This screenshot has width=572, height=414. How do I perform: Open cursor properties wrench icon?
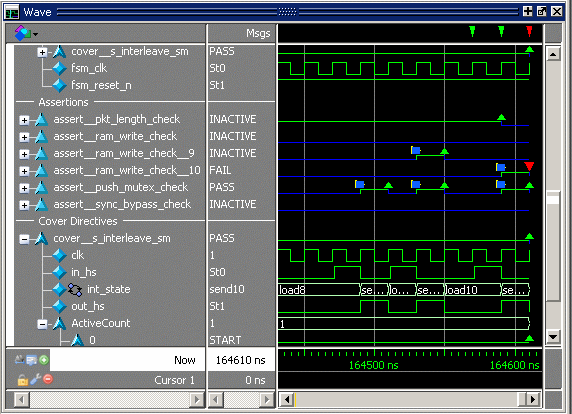35,379
